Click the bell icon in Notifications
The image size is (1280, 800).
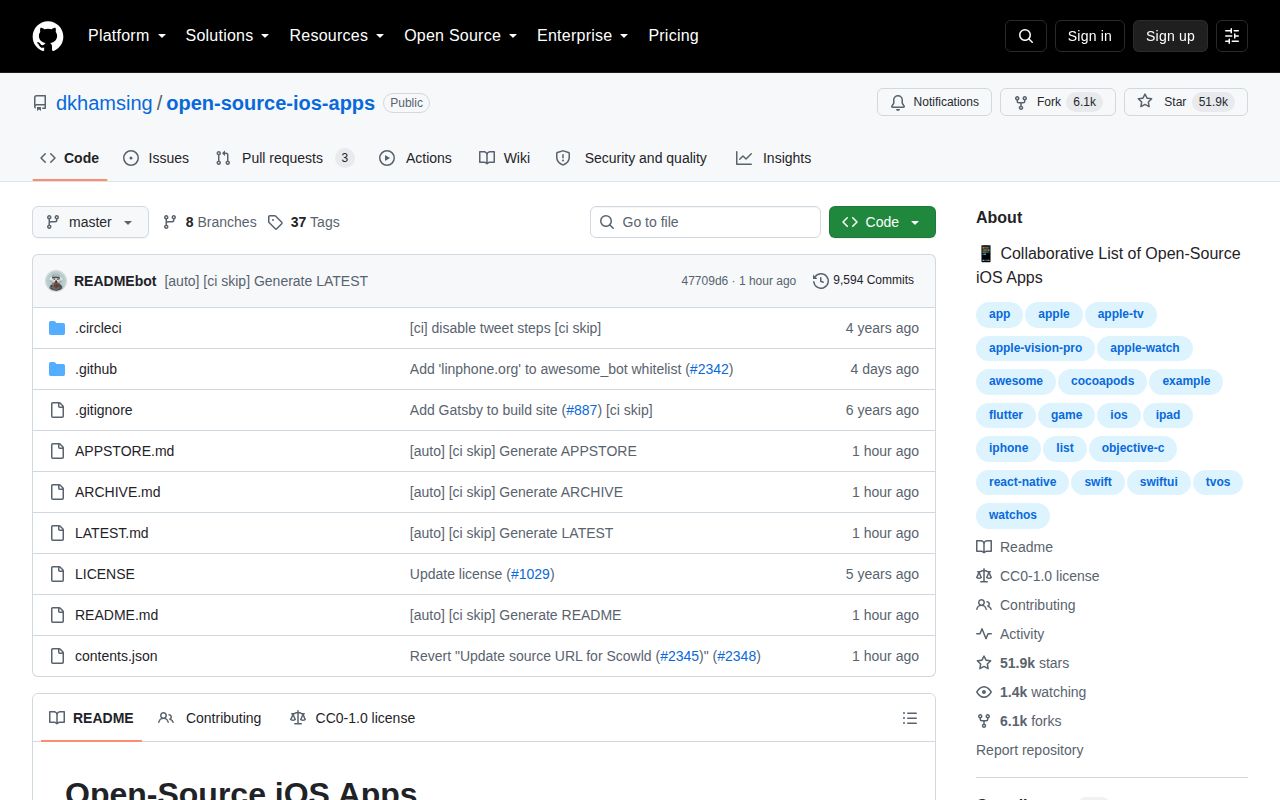(898, 102)
